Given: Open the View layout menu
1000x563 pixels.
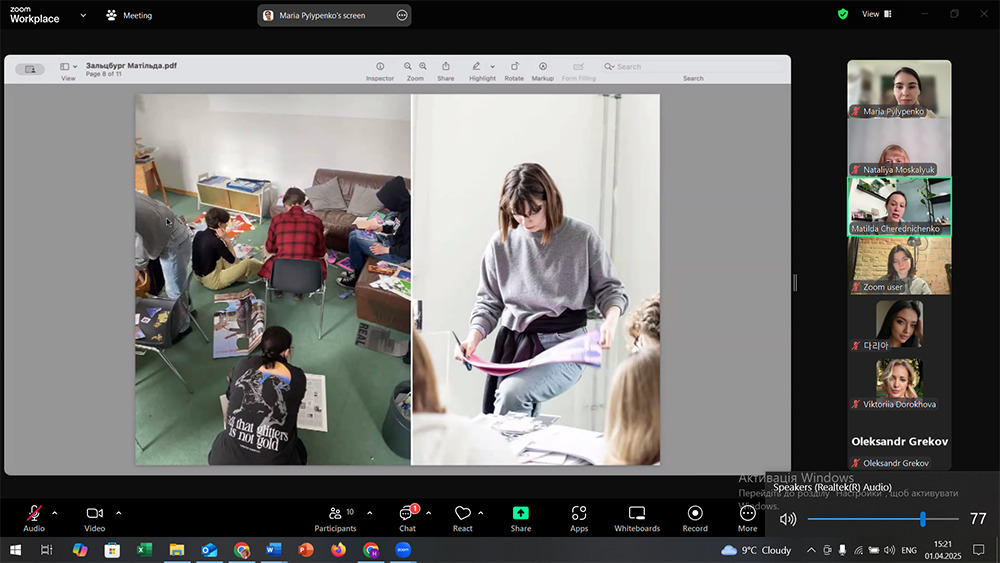Looking at the screenshot, I should [x=877, y=14].
